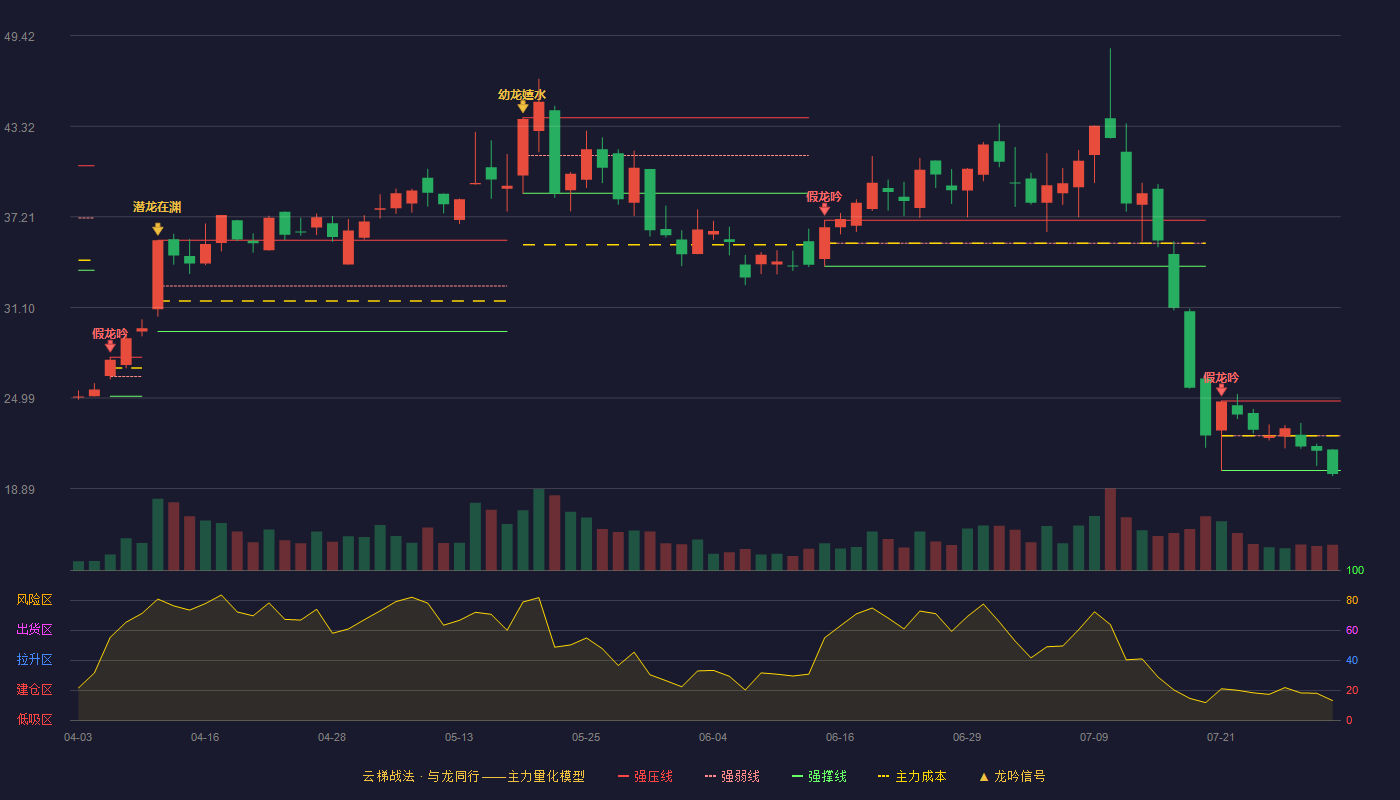This screenshot has height=800, width=1400.
Task: Click the 07-21 date label
Action: click(1221, 737)
